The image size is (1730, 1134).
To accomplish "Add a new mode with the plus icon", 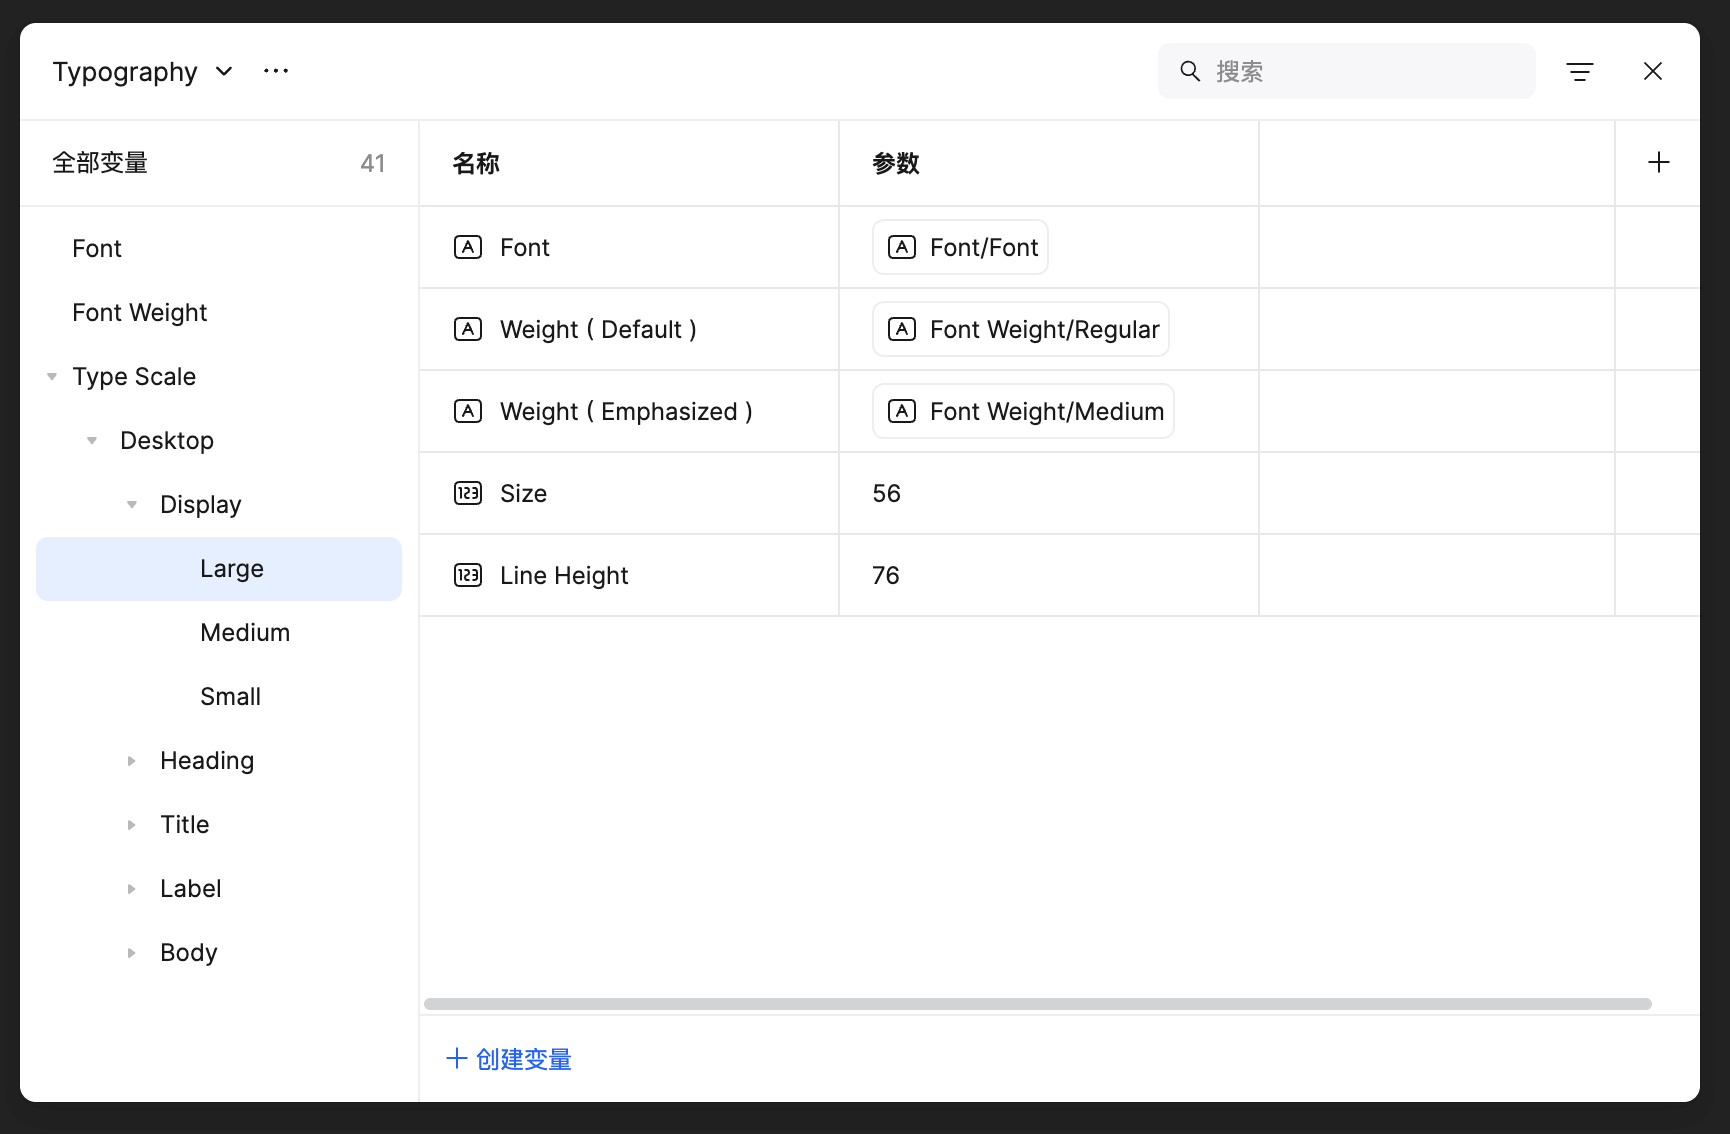I will tap(1658, 162).
